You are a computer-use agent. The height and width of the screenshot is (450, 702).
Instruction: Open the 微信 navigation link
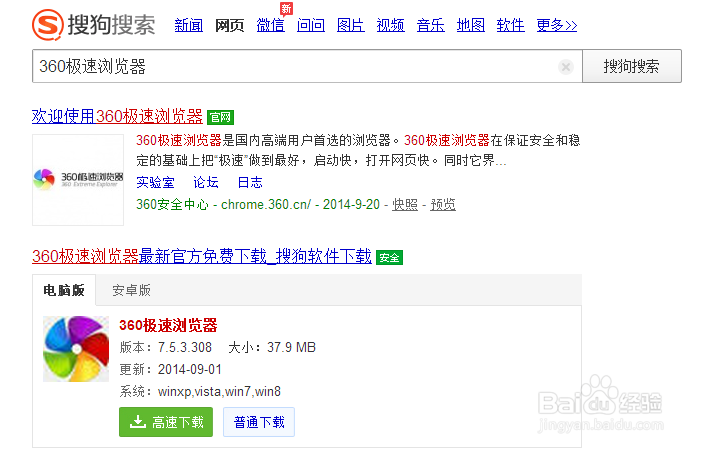(270, 25)
